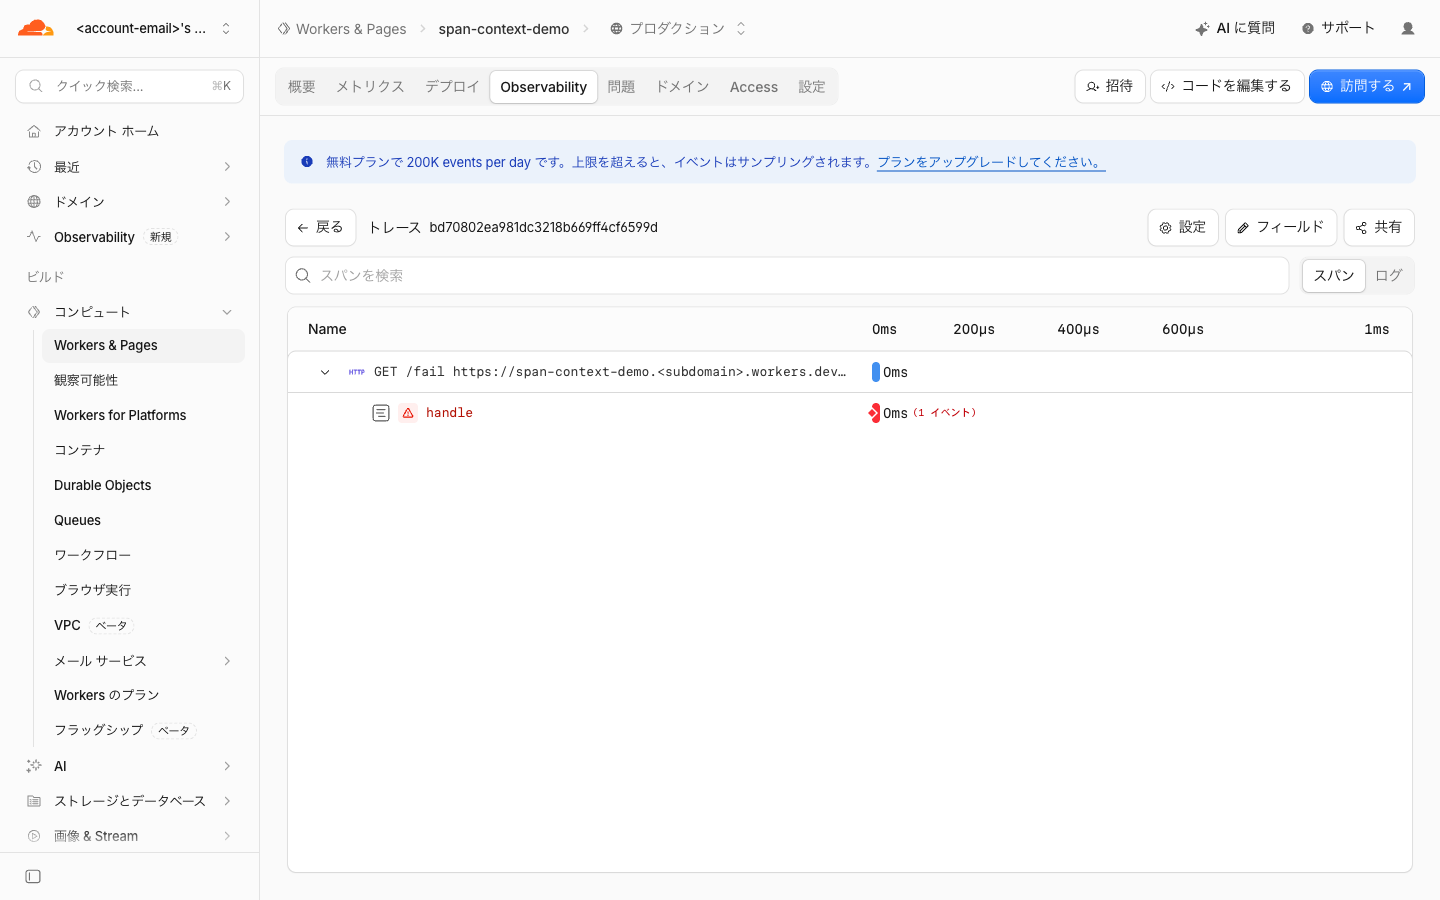Click the red error warning icon on handle
The width and height of the screenshot is (1440, 900).
click(408, 413)
